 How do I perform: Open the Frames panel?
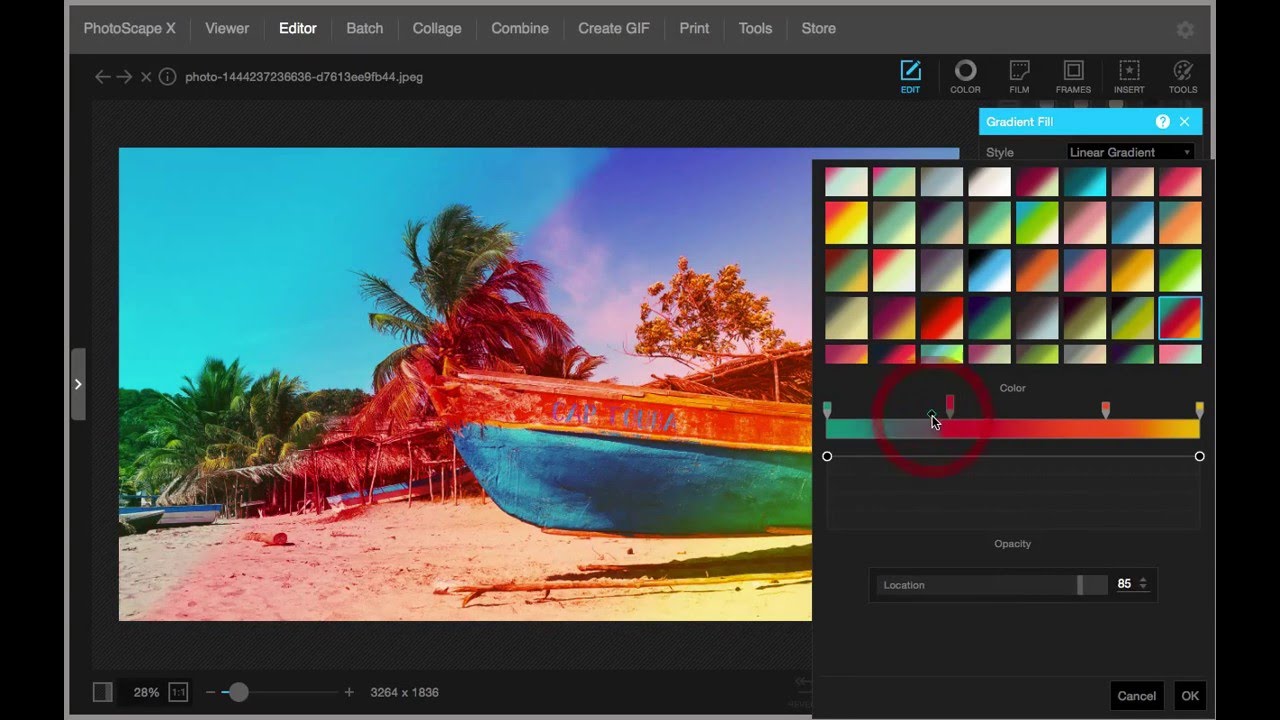tap(1073, 76)
